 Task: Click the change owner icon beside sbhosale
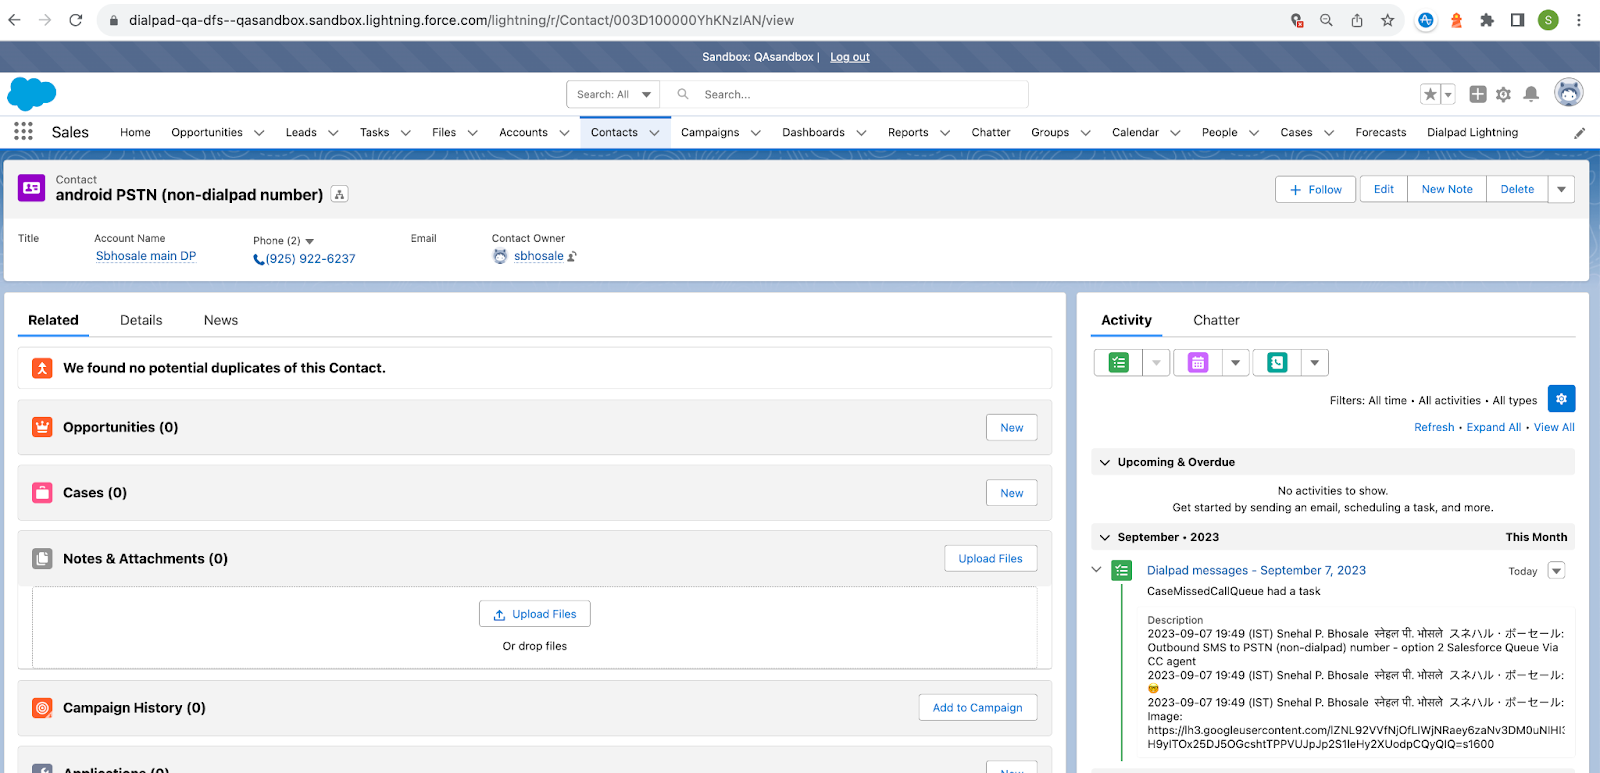coord(572,257)
